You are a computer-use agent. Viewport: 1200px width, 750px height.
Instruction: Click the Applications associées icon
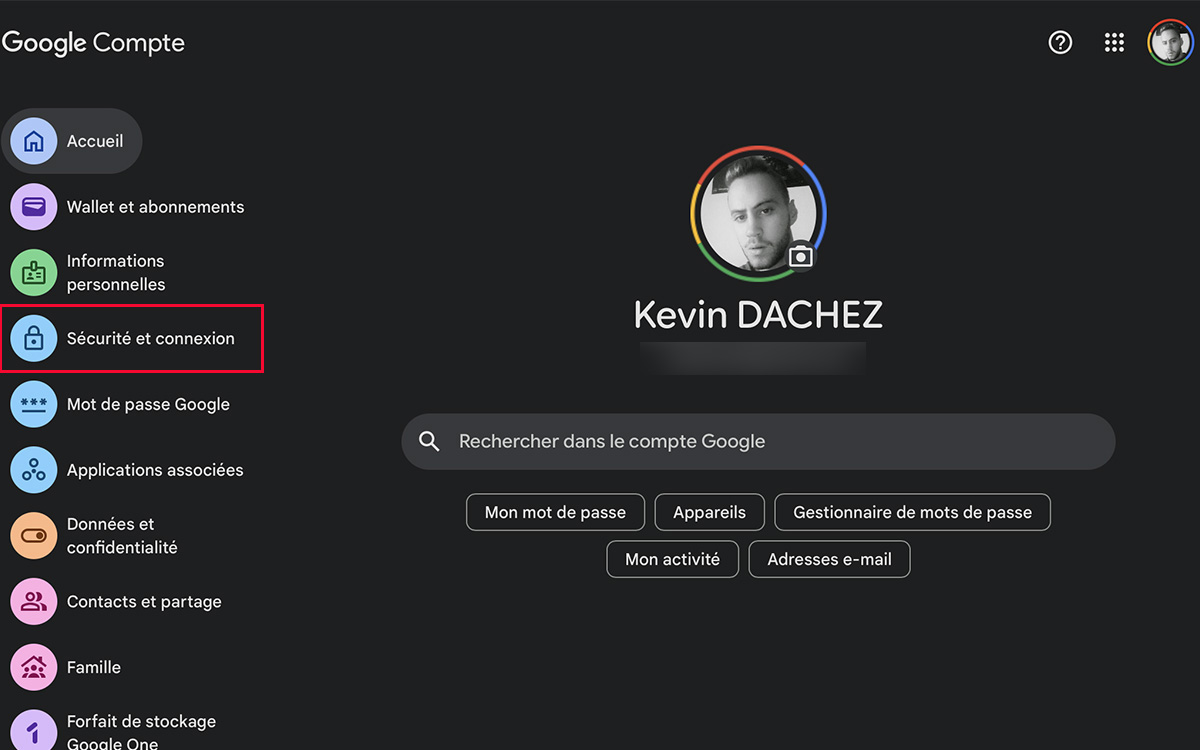[x=34, y=470]
